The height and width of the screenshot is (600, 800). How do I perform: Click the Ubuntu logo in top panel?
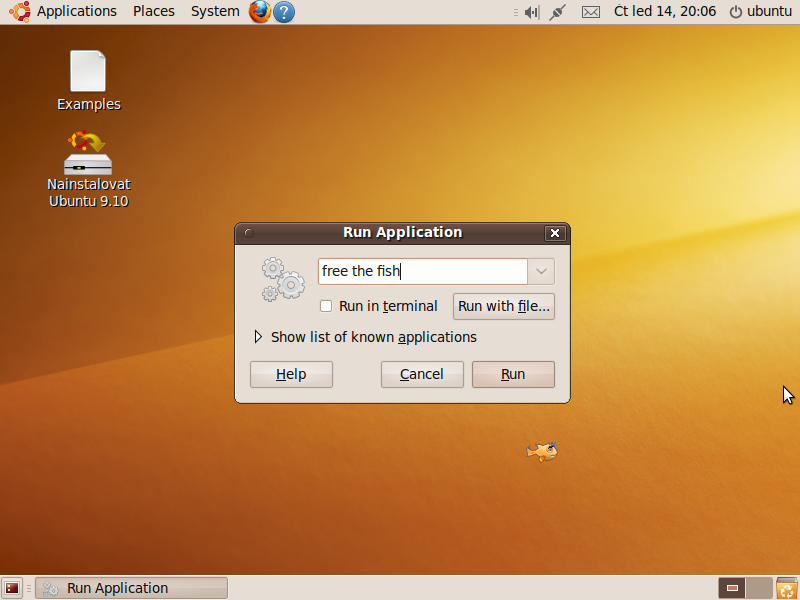coord(20,11)
